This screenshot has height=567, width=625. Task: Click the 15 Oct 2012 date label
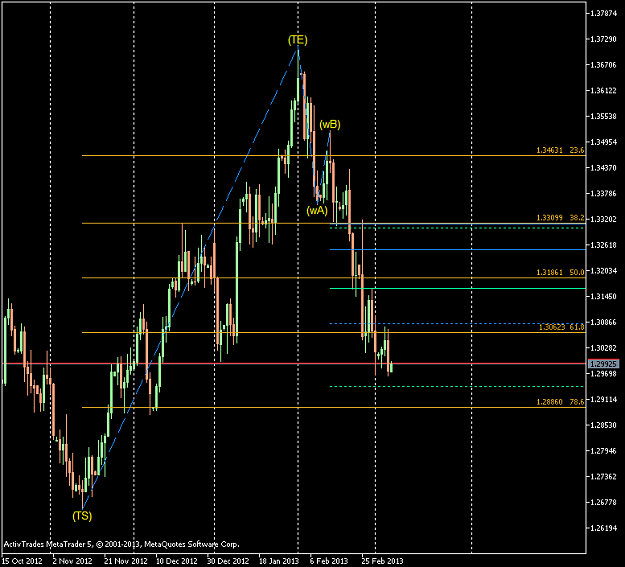pyautogui.click(x=22, y=561)
